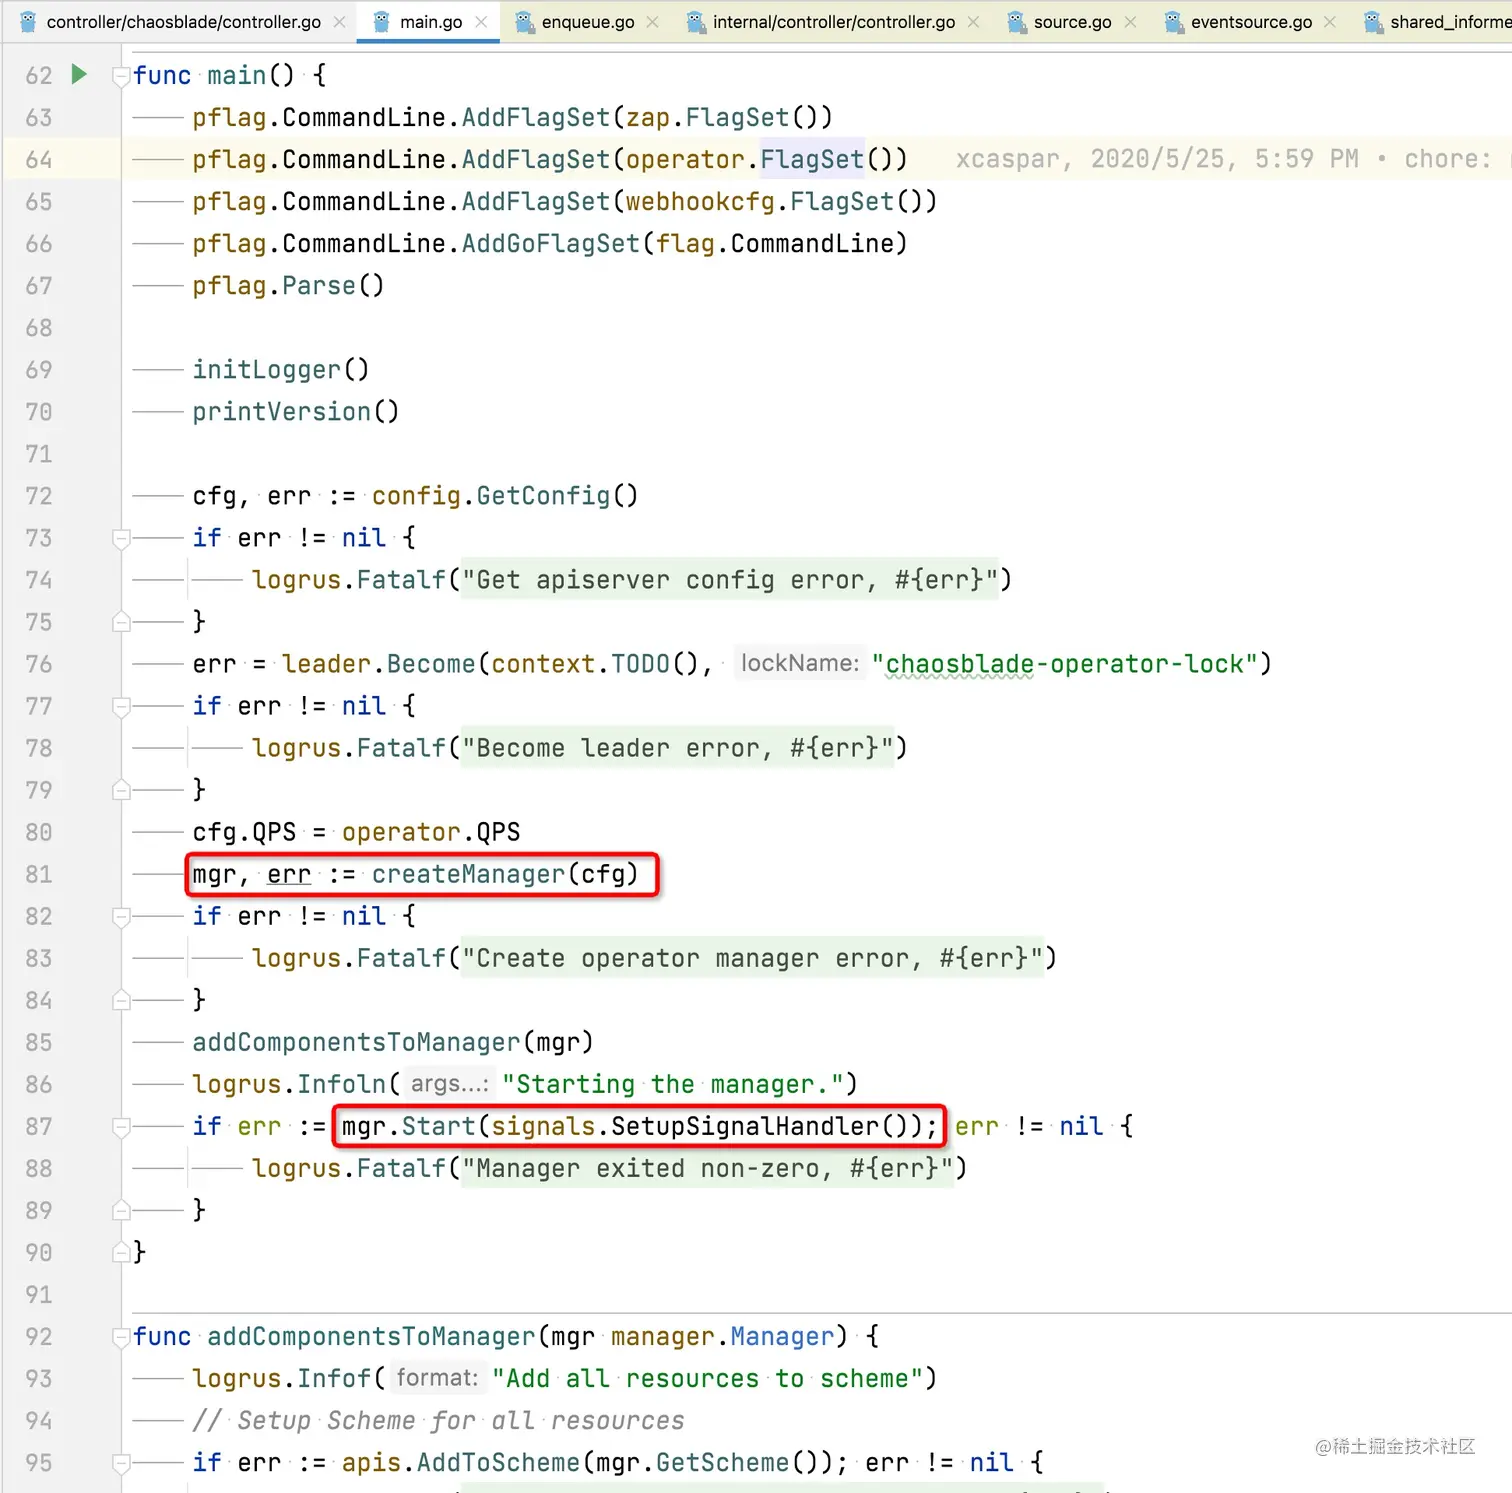Click leader.Become on line 76
Viewport: 1512px width, 1493px height.
(x=378, y=664)
